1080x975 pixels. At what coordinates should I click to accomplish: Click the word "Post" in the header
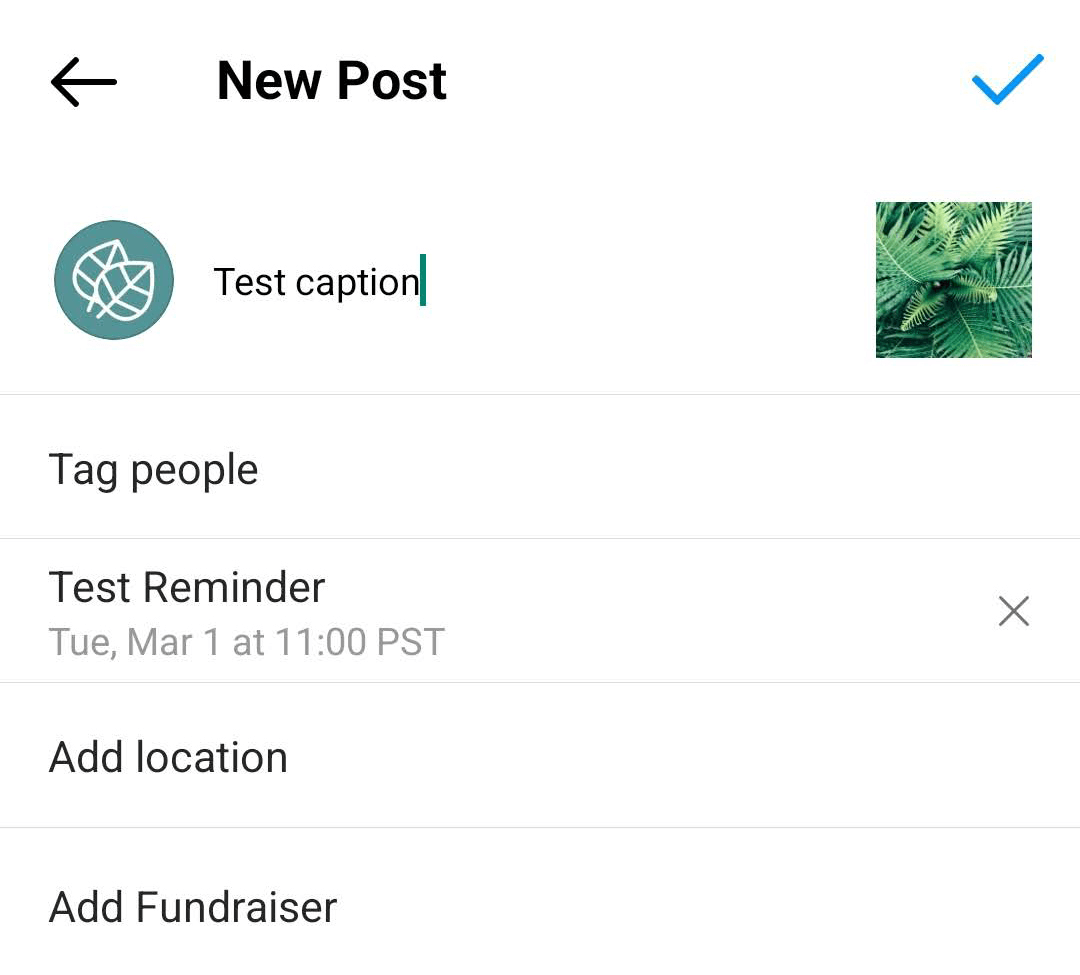coord(392,81)
